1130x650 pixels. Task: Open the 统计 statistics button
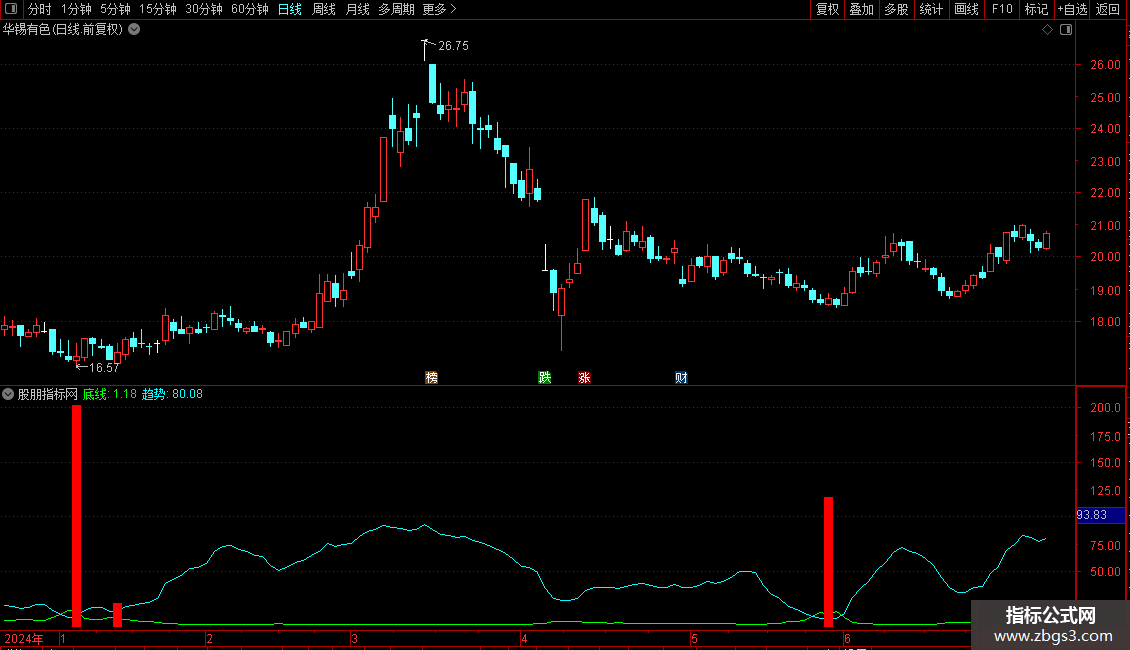click(930, 9)
